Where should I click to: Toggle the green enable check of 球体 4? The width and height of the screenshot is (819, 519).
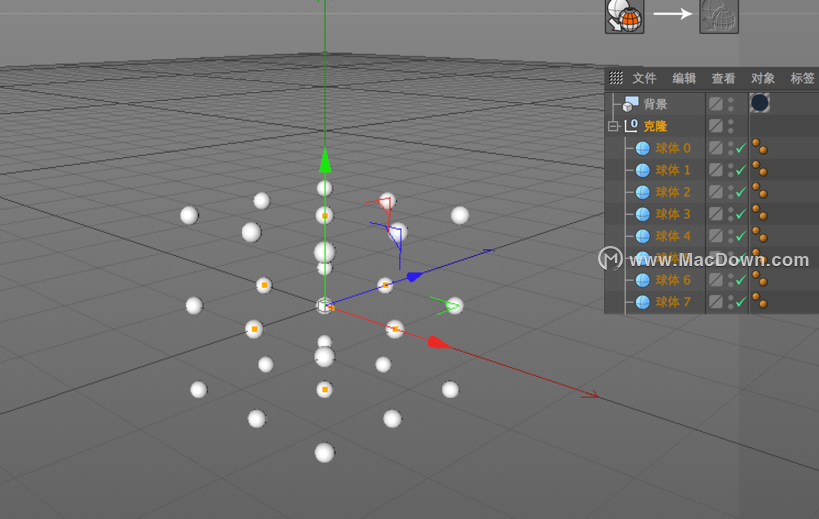click(x=741, y=236)
